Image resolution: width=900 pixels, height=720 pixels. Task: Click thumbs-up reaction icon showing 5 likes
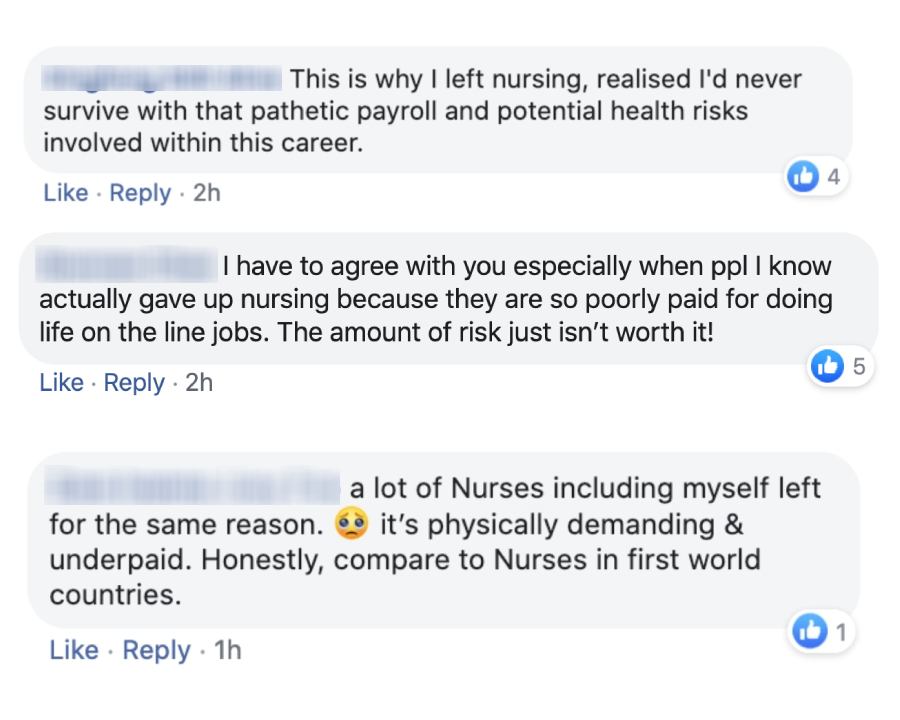[x=829, y=368]
